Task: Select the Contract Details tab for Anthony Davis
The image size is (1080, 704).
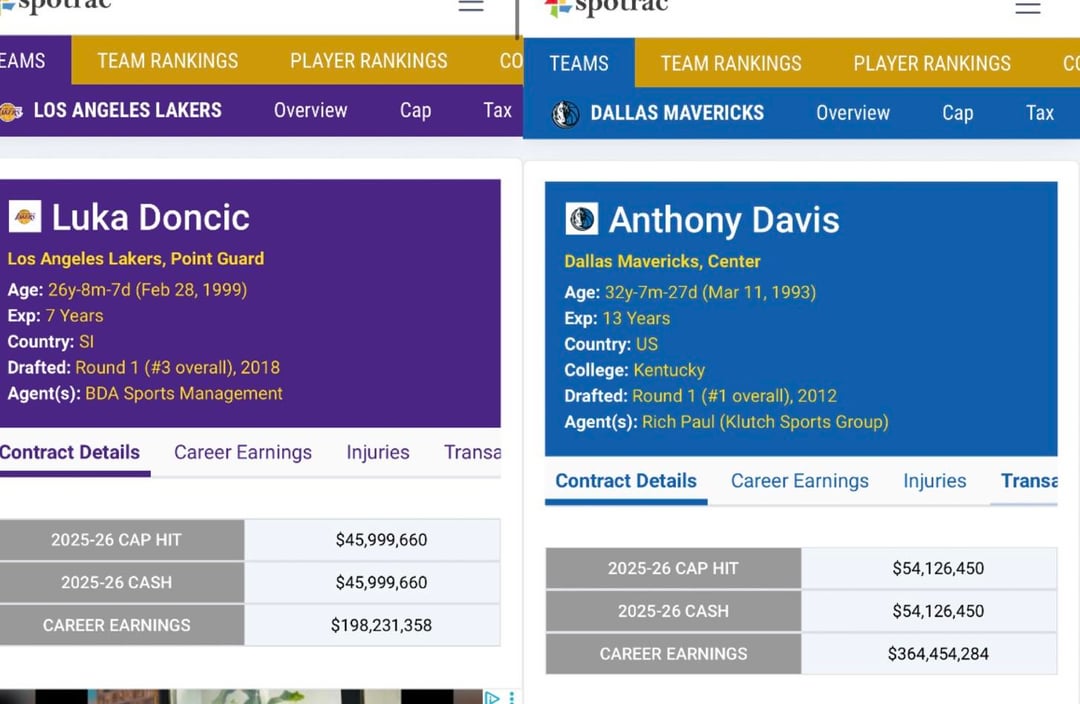Action: (x=625, y=481)
